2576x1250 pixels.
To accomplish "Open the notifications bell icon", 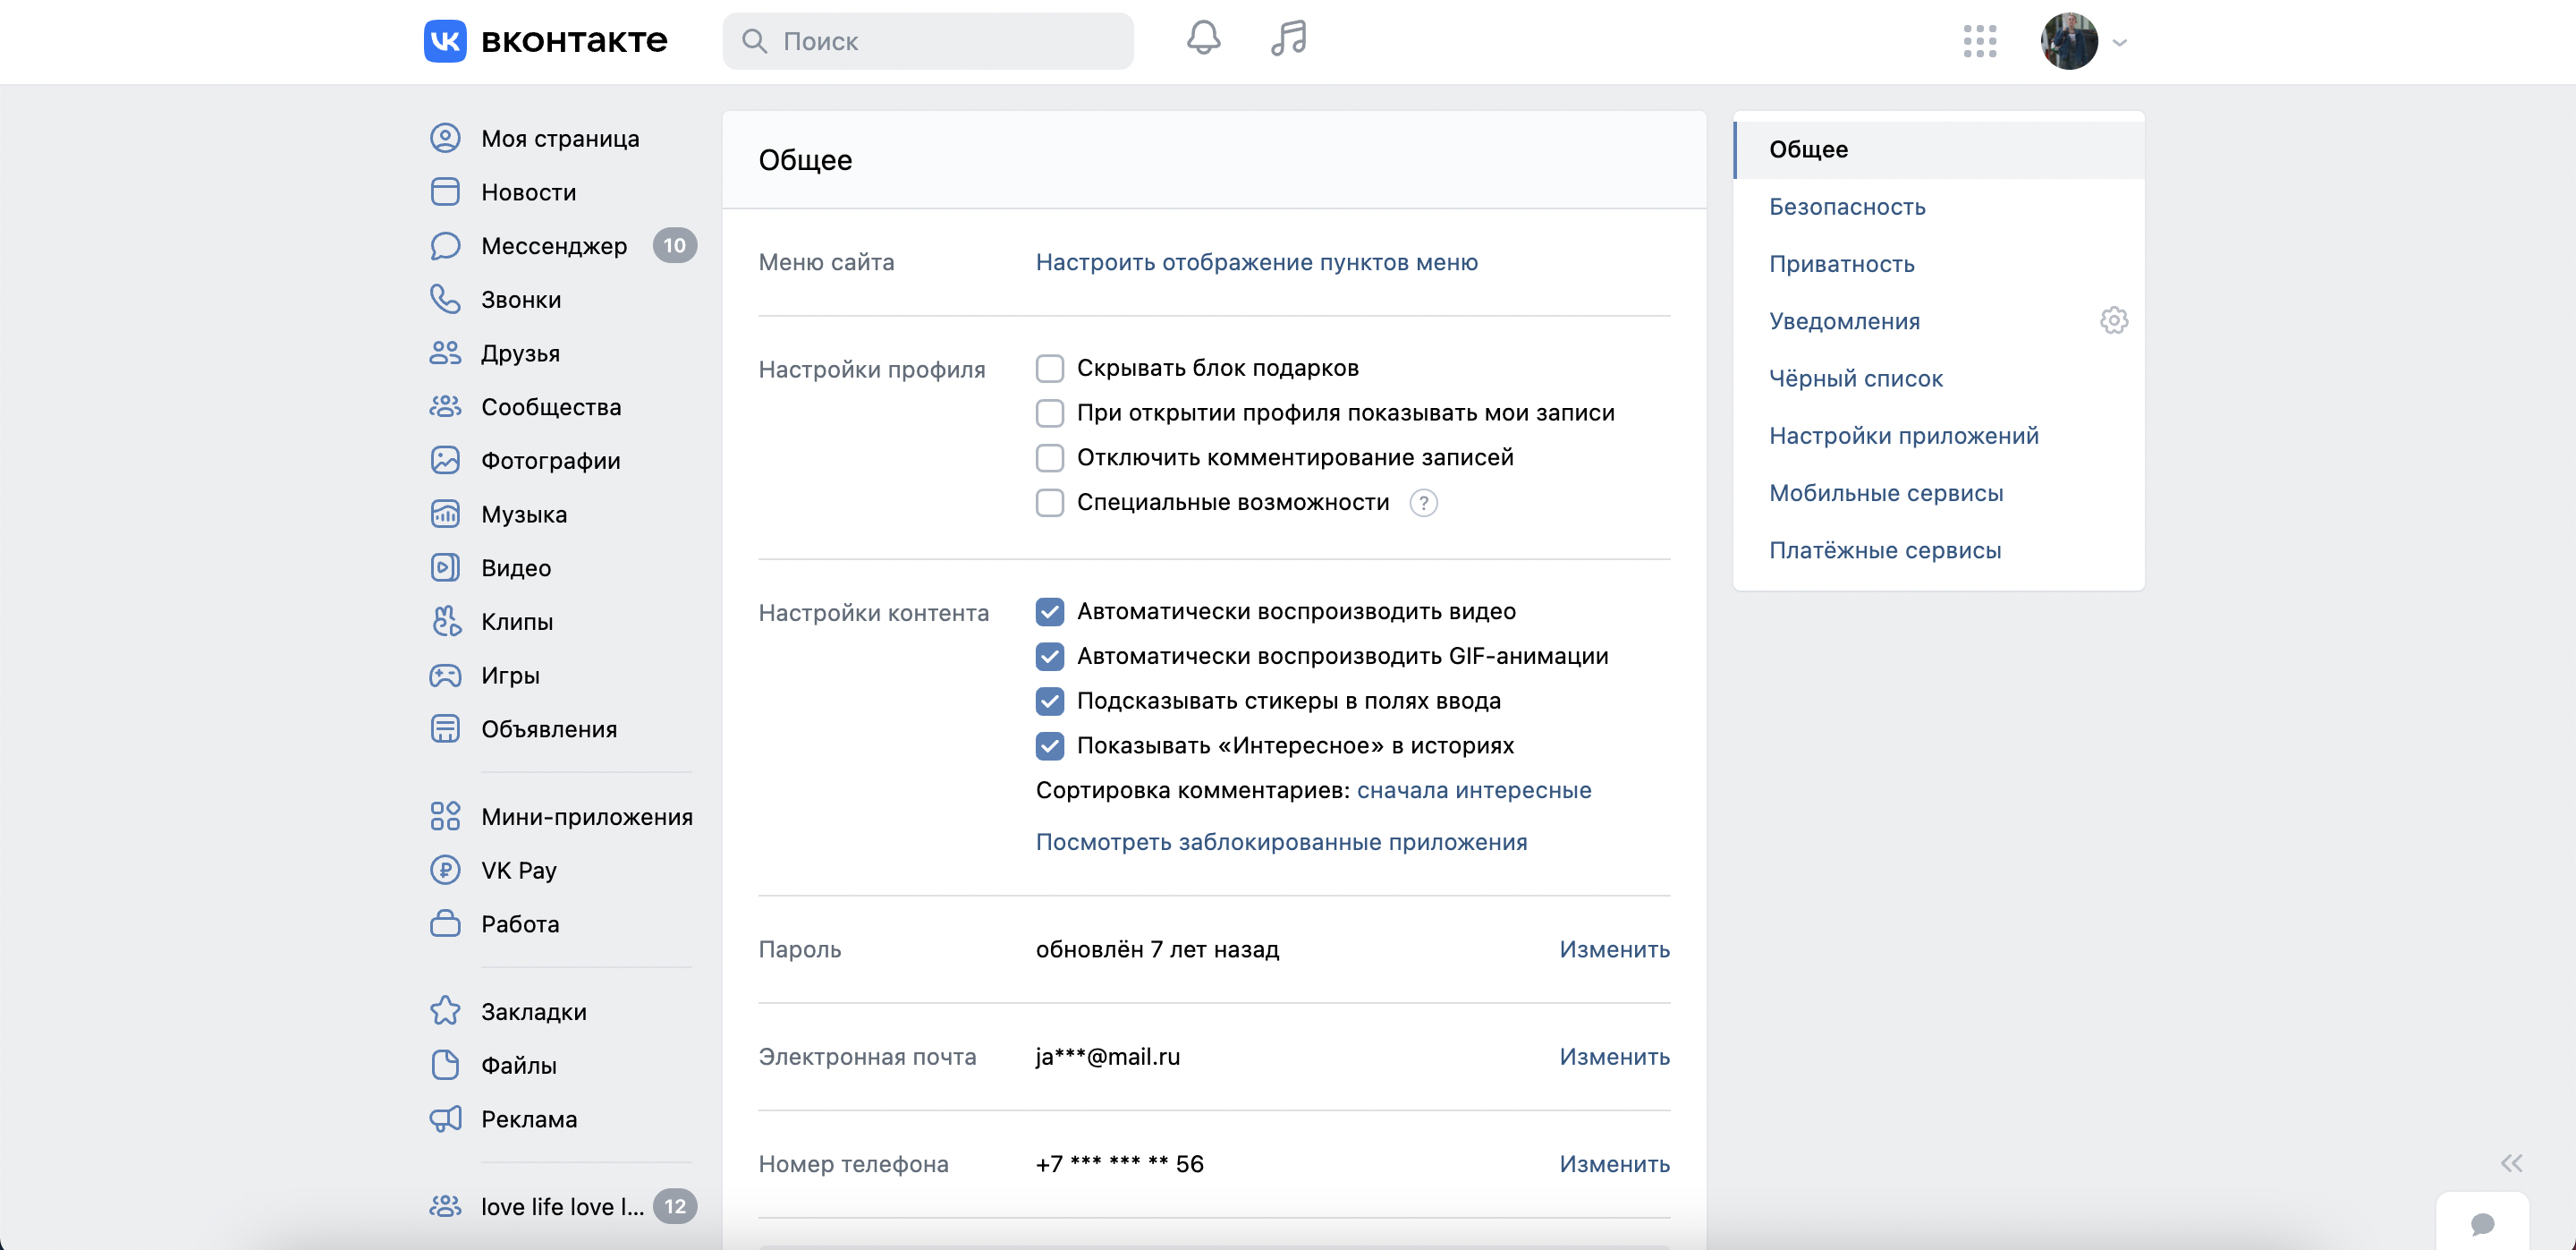I will [x=1203, y=39].
